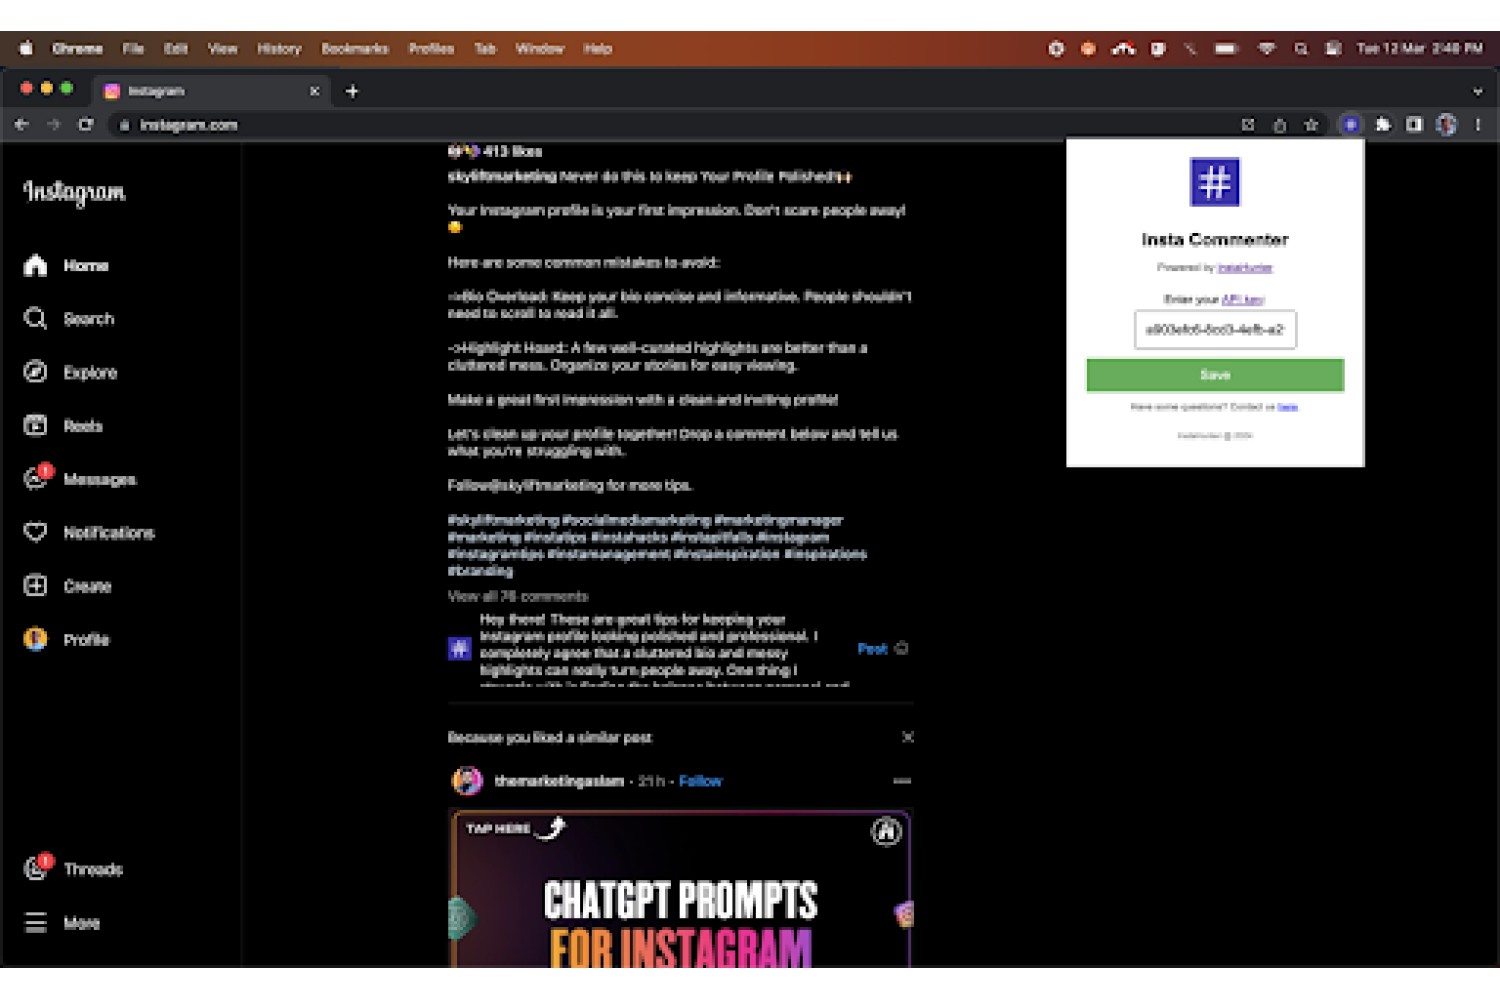The width and height of the screenshot is (1500, 1000).
Task: Open macOS Spotlight search in the menu bar
Action: pyautogui.click(x=1301, y=49)
